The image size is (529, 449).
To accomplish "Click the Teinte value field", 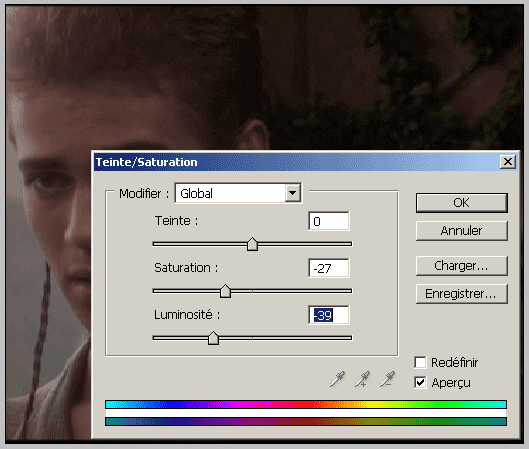I will 329,221.
